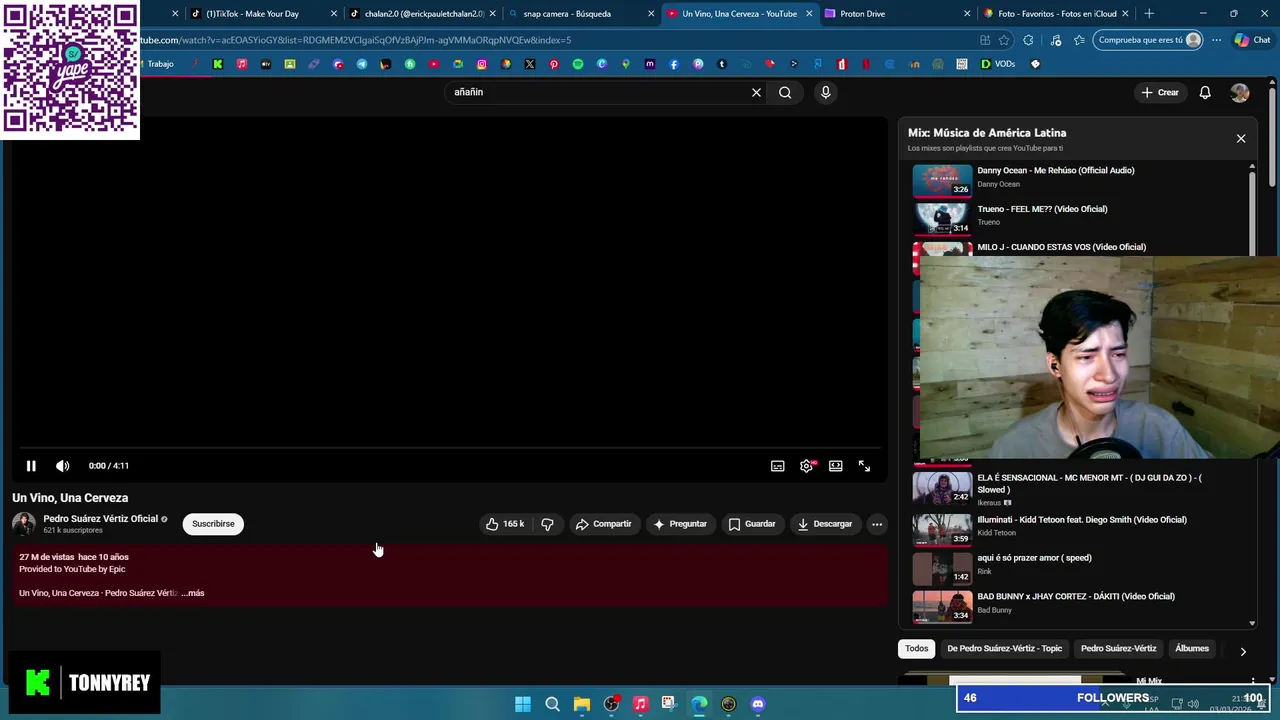Open Windows Start menu on taskbar

tap(522, 704)
